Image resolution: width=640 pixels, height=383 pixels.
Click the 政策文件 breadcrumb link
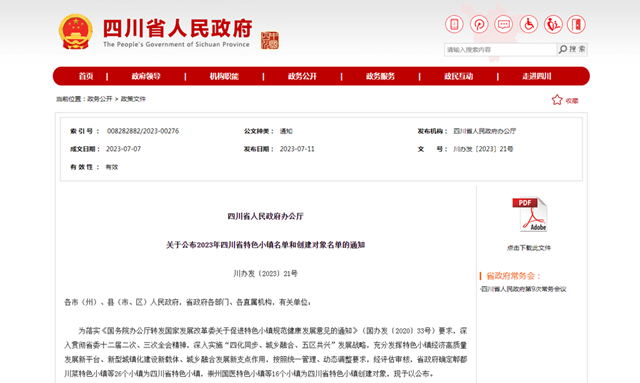click(133, 99)
